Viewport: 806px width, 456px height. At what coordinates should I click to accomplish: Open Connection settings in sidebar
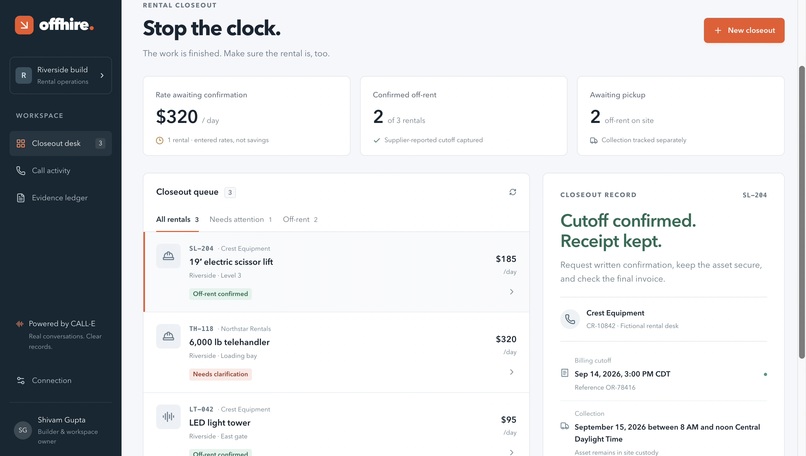pyautogui.click(x=61, y=380)
